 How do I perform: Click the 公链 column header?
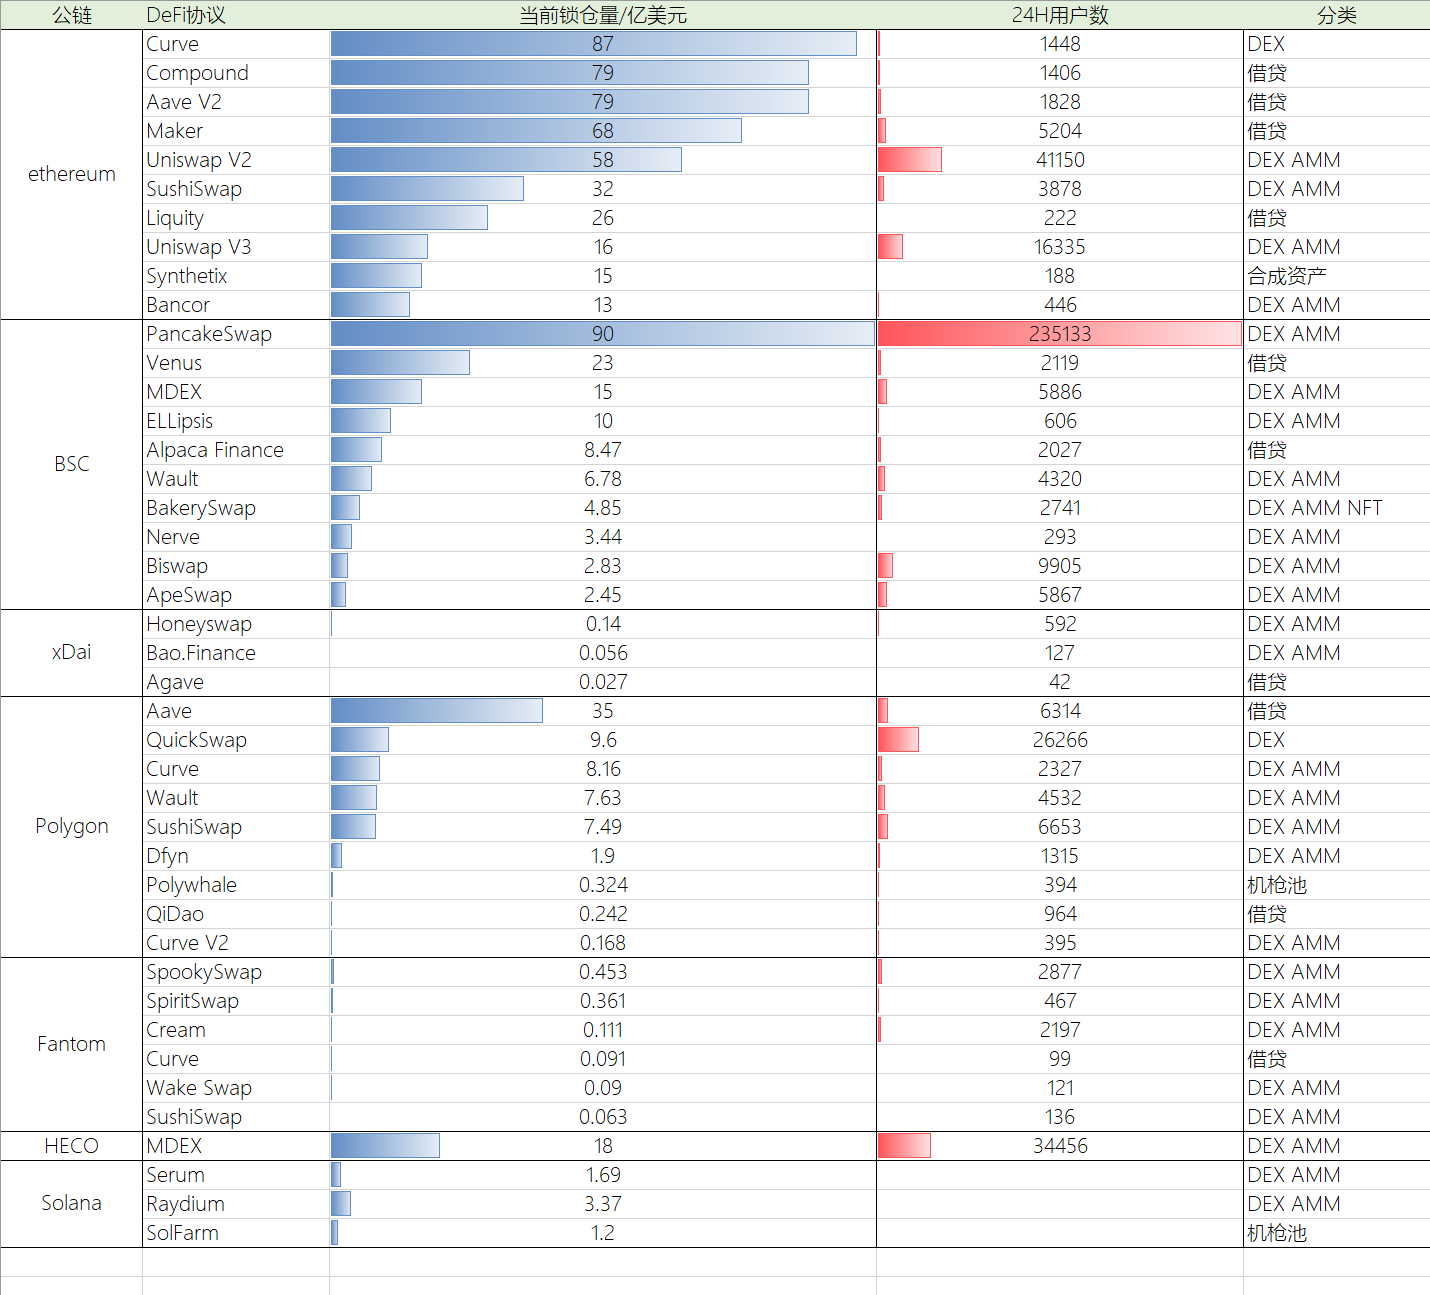(x=71, y=15)
